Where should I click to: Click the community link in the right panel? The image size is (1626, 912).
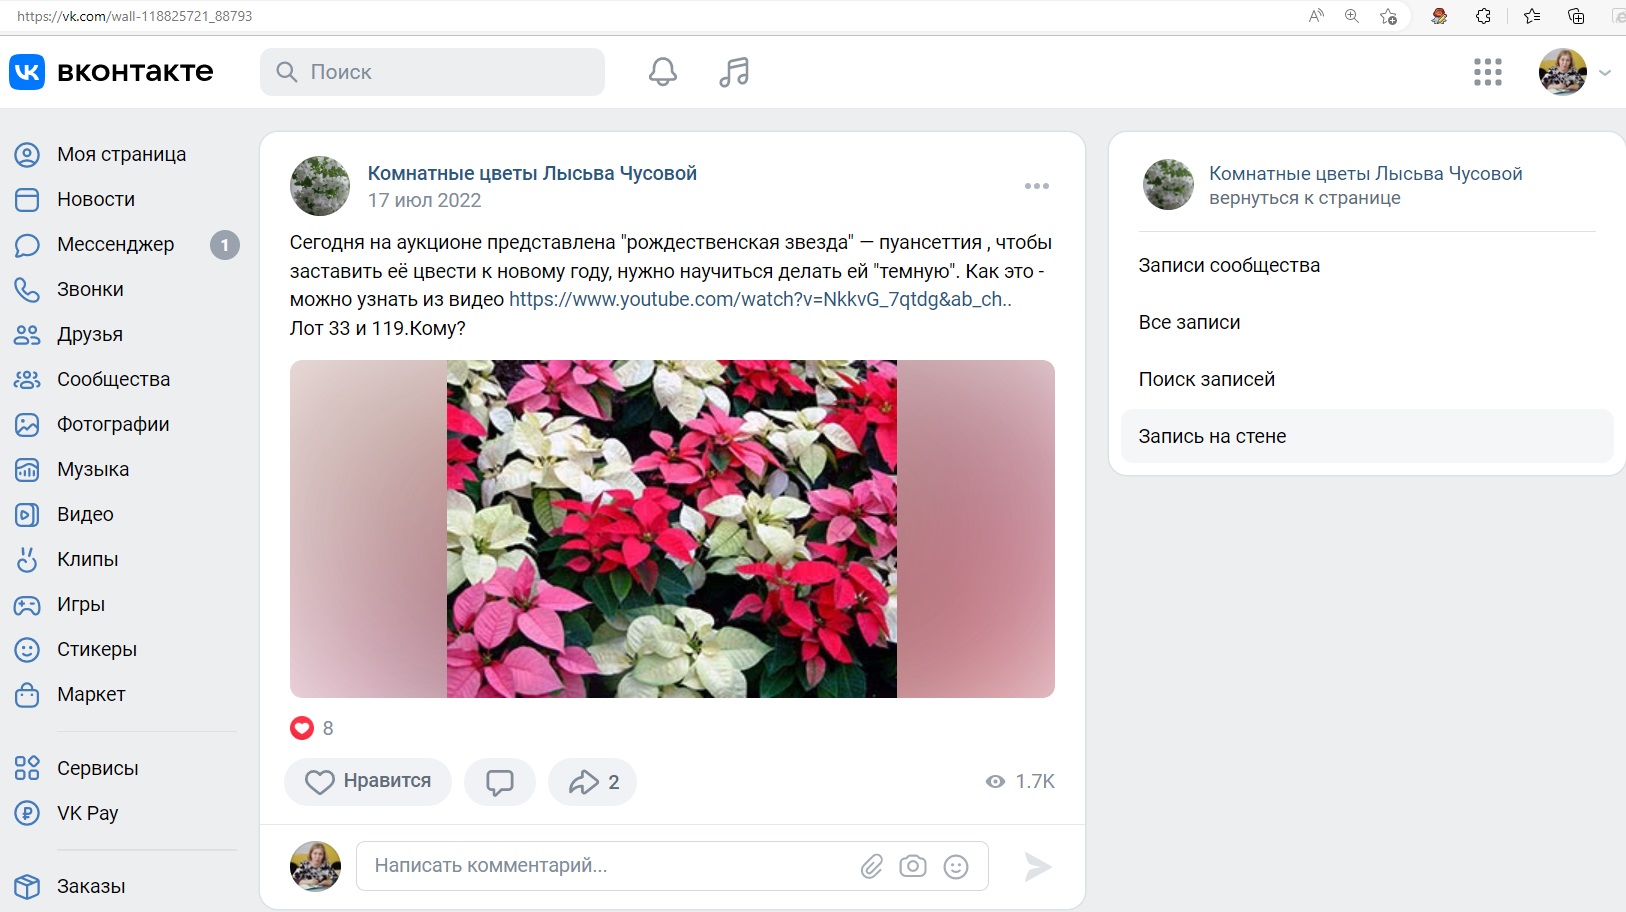[1366, 173]
